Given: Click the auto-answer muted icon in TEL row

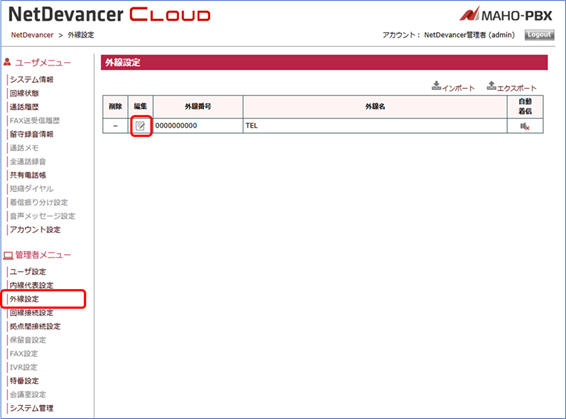Looking at the screenshot, I should tap(525, 126).
